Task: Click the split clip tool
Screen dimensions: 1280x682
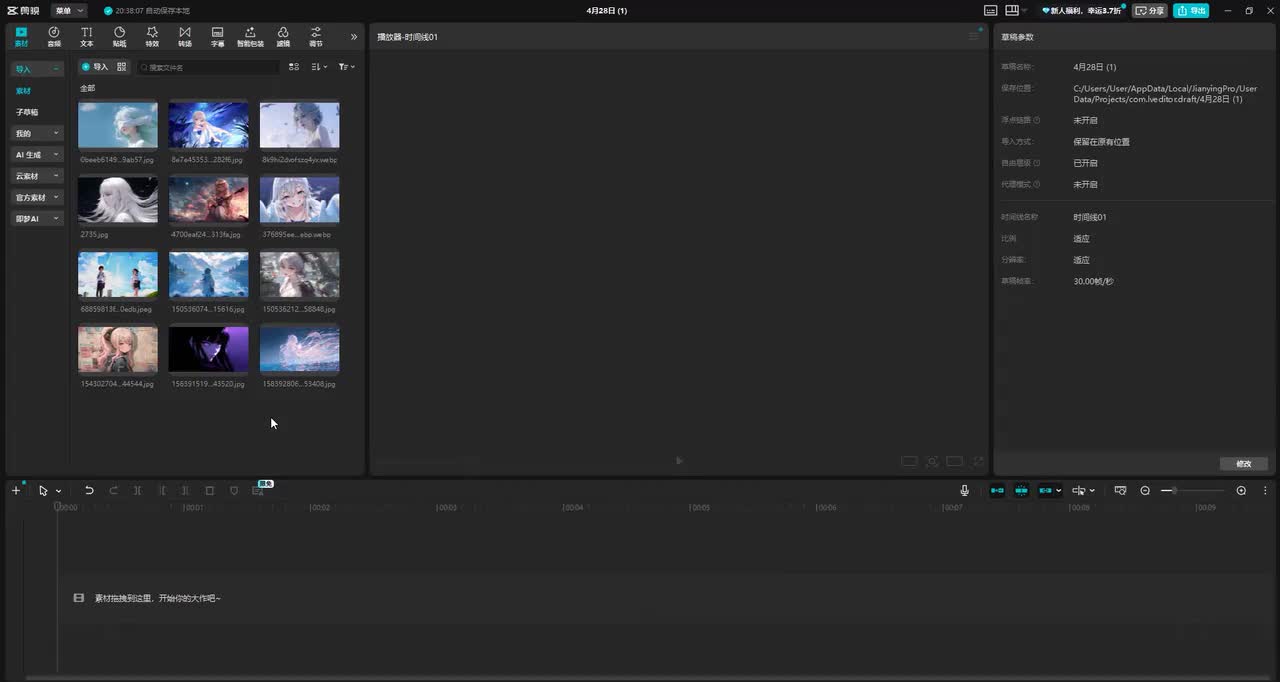Action: pyautogui.click(x=138, y=490)
